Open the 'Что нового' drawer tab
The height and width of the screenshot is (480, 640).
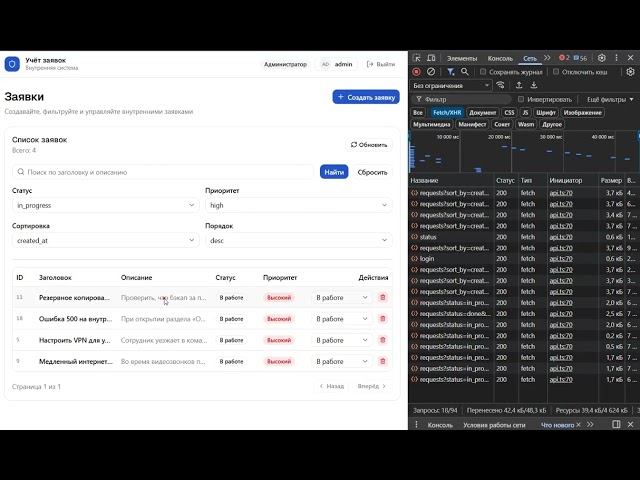tap(557, 425)
